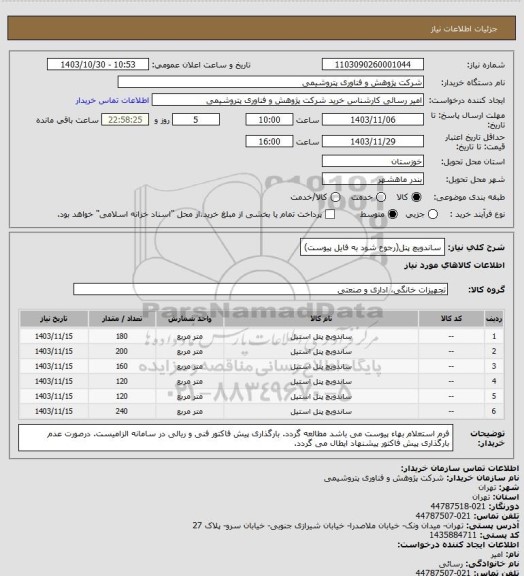The width and height of the screenshot is (524, 576).
Task: Click the price validity date 1403/11/29
Action: (373, 141)
